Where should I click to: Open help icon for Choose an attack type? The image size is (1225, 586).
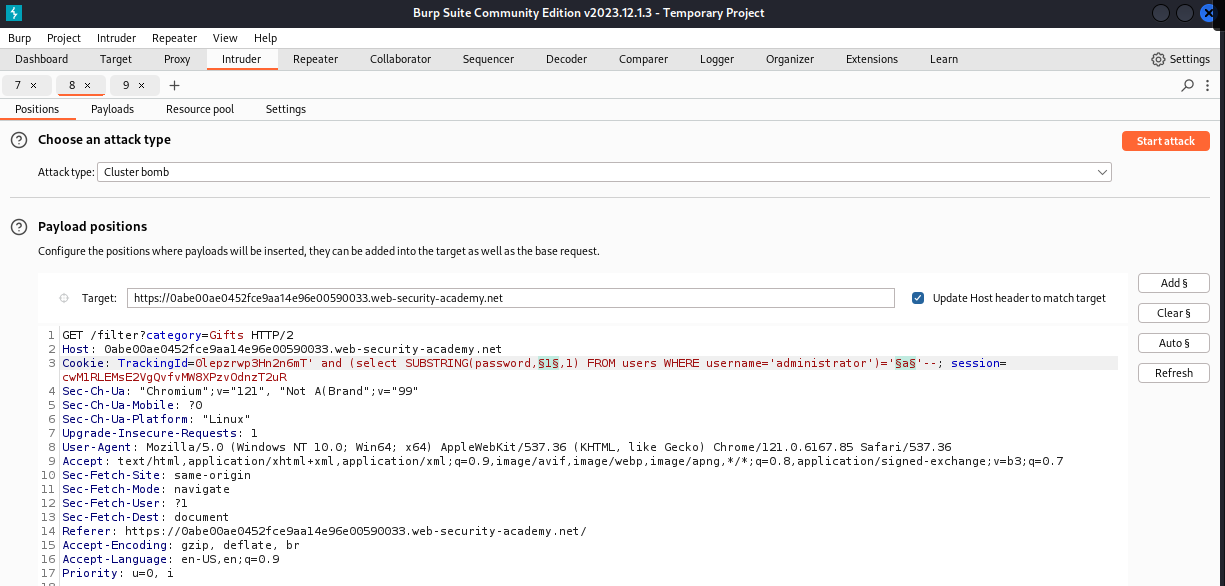(x=19, y=140)
